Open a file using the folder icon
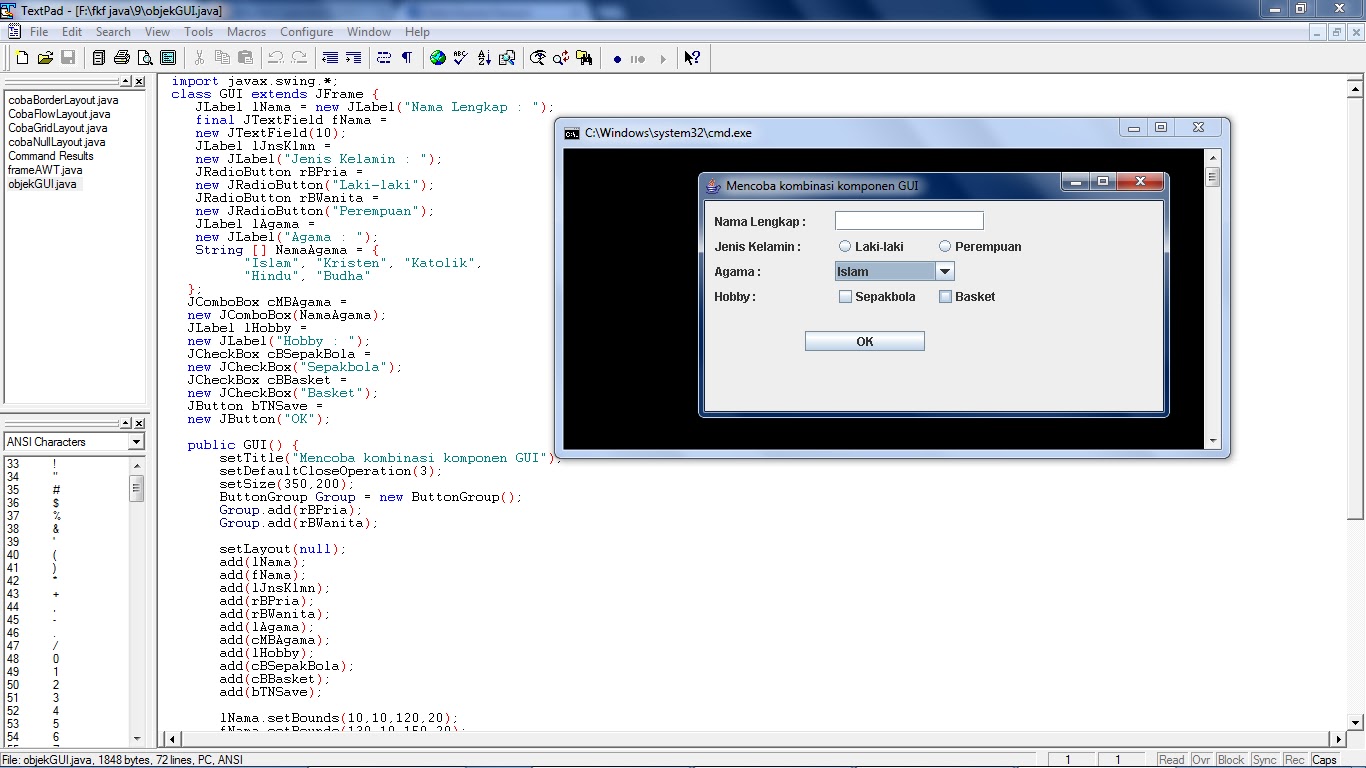Image resolution: width=1366 pixels, height=768 pixels. (x=45, y=58)
